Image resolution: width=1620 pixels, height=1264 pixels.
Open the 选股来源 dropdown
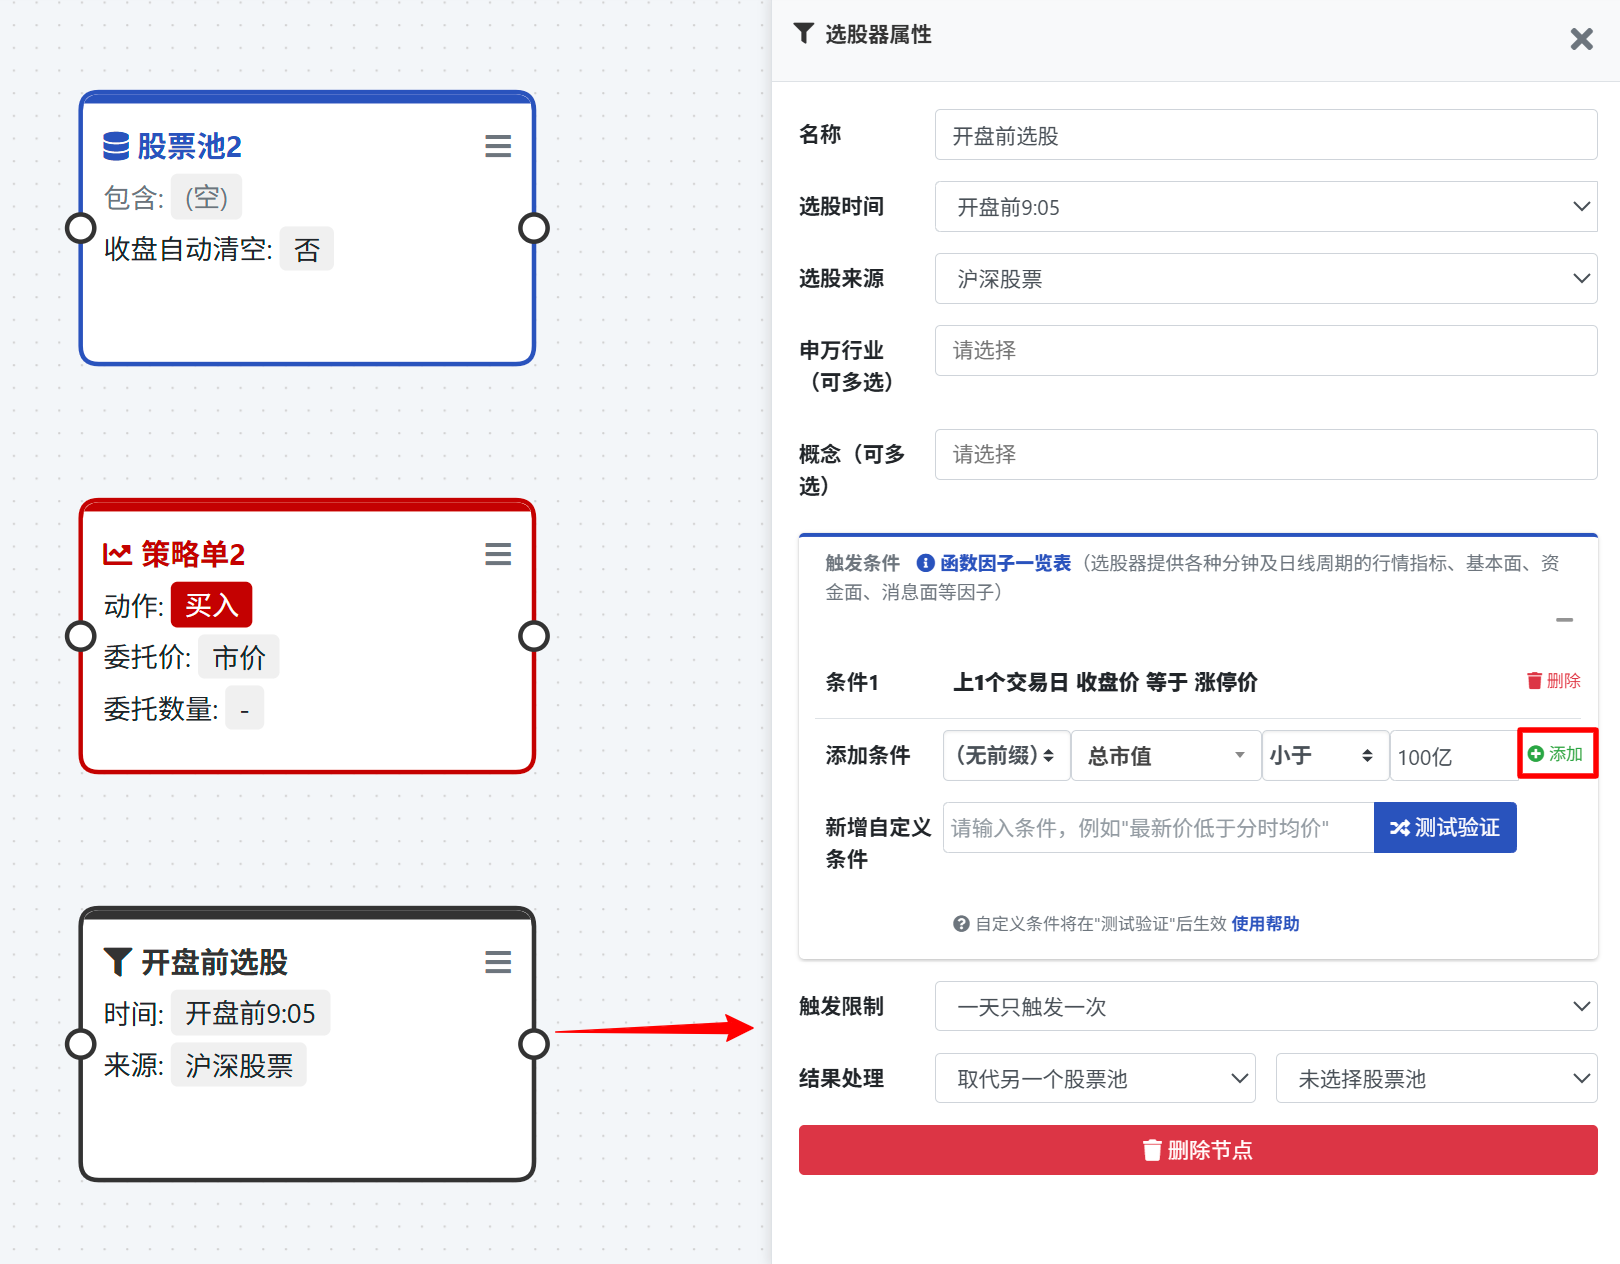[1265, 279]
